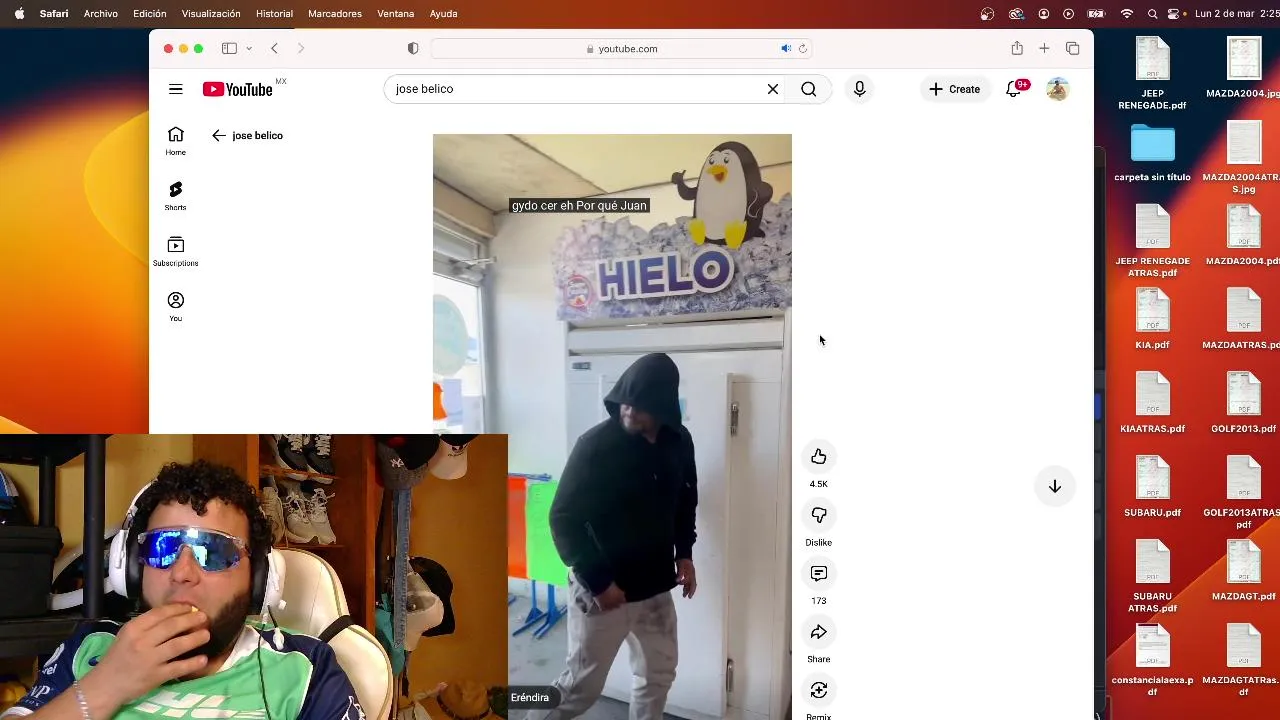Open YouTube notifications bell

(x=1014, y=89)
